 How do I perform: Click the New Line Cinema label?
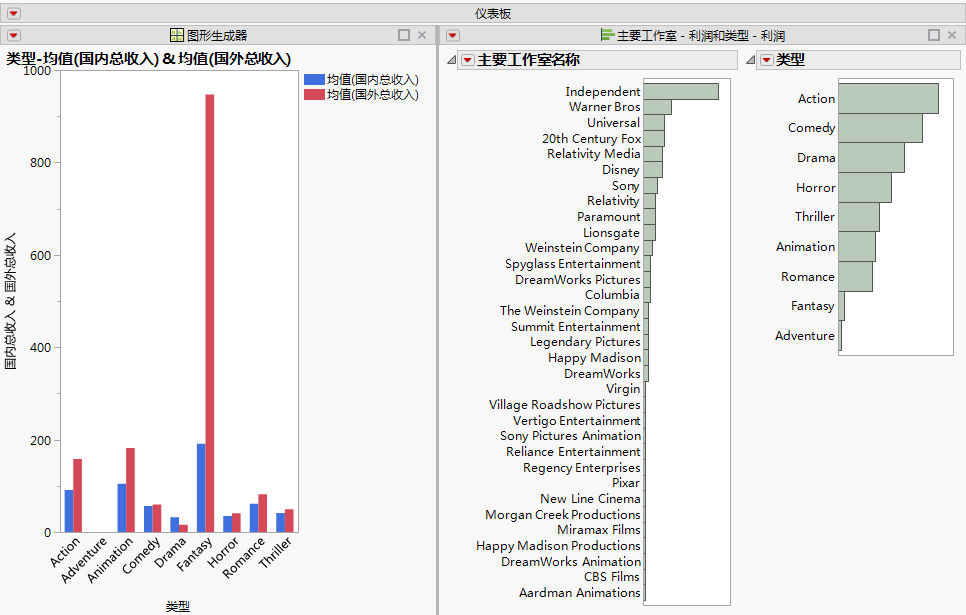click(590, 499)
